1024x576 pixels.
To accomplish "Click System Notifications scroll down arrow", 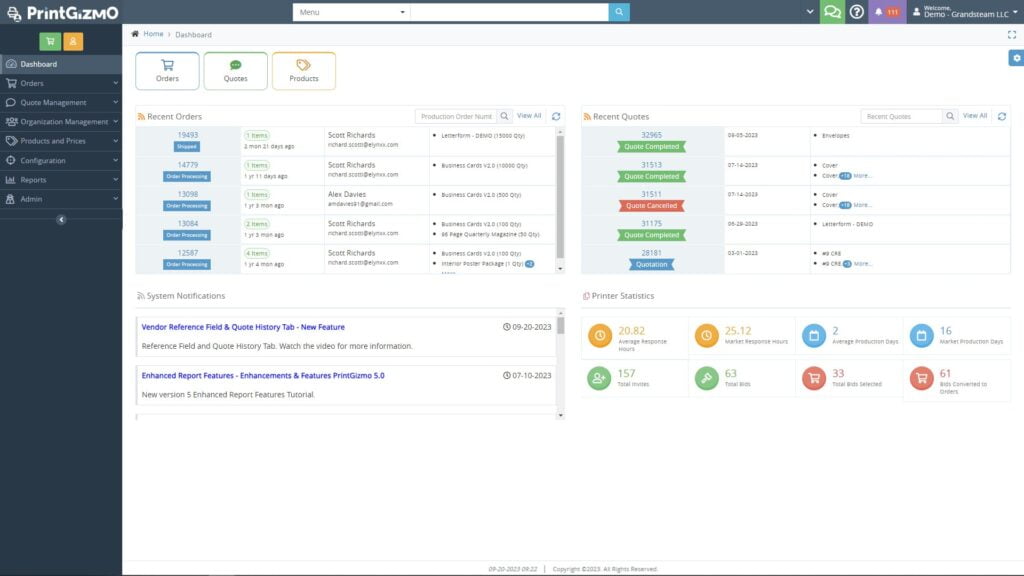I will 560,415.
